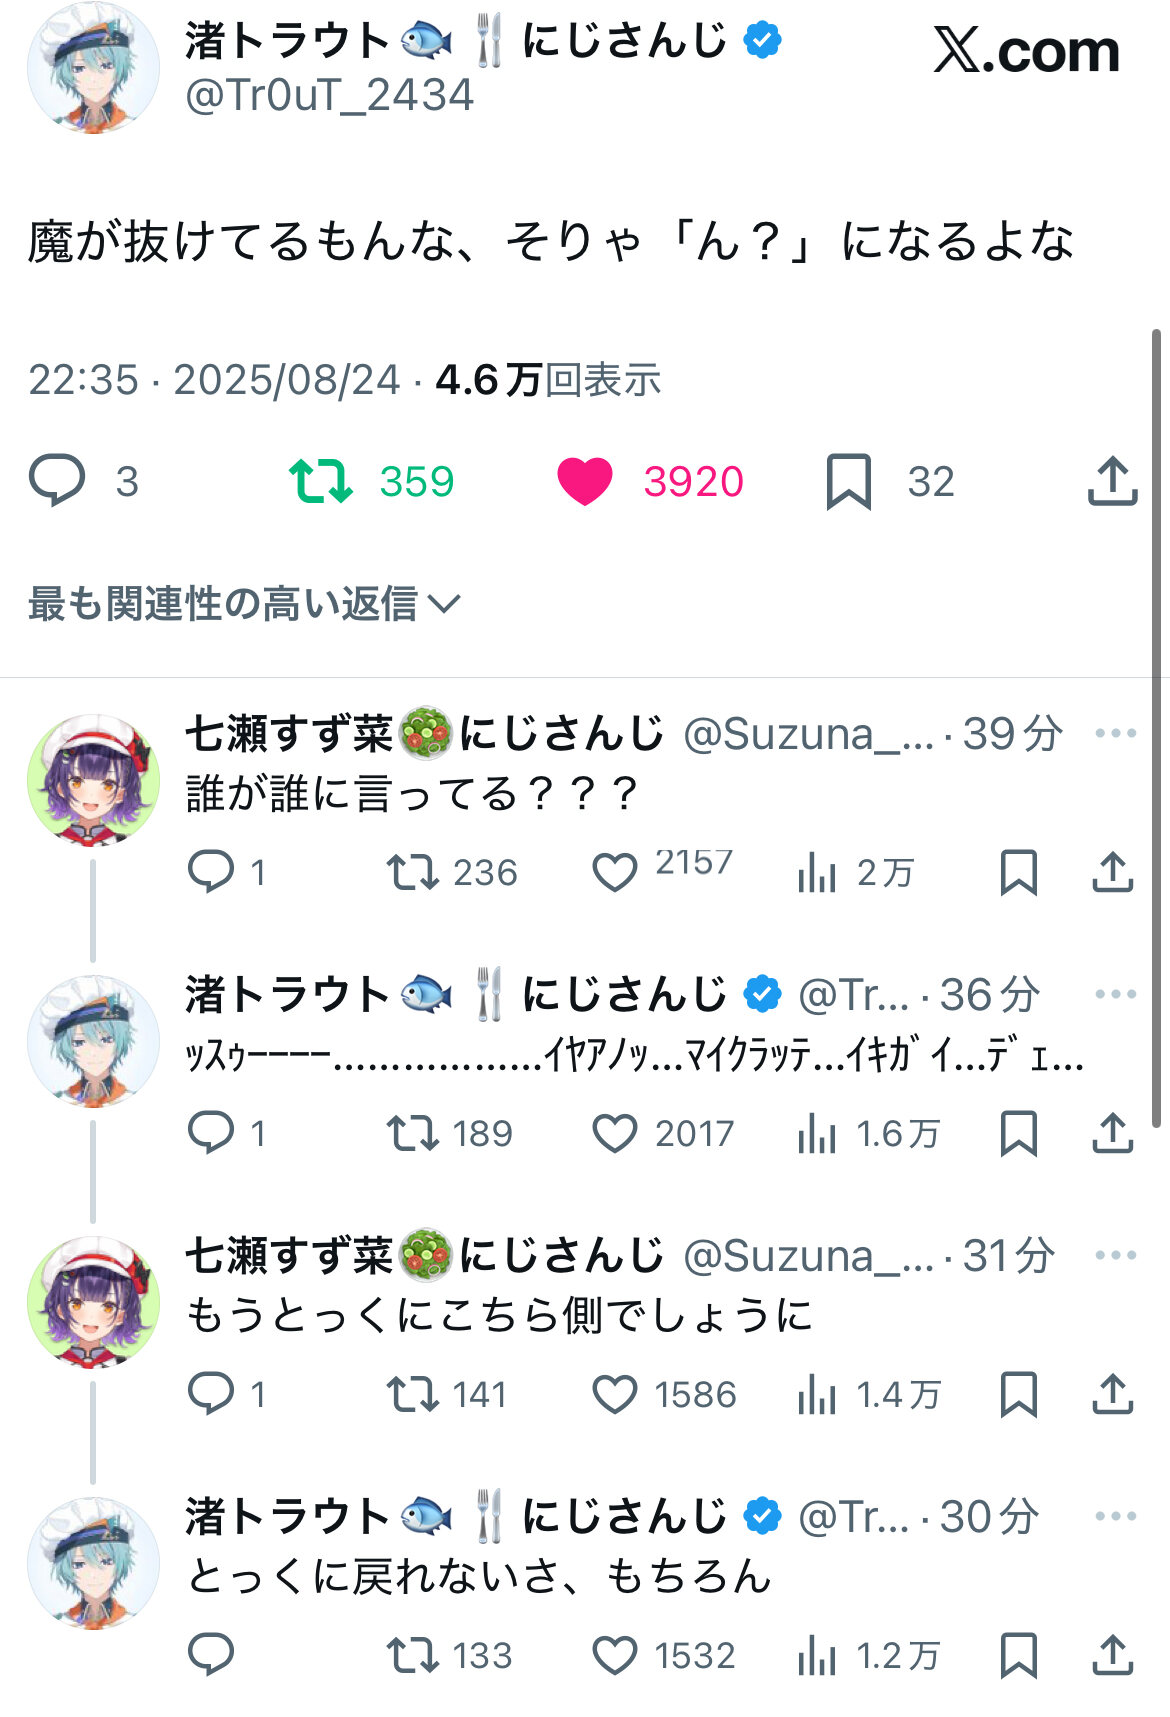The height and width of the screenshot is (1717, 1170).
Task: Reply to the main post by 渚トラウト
Action: pos(57,481)
